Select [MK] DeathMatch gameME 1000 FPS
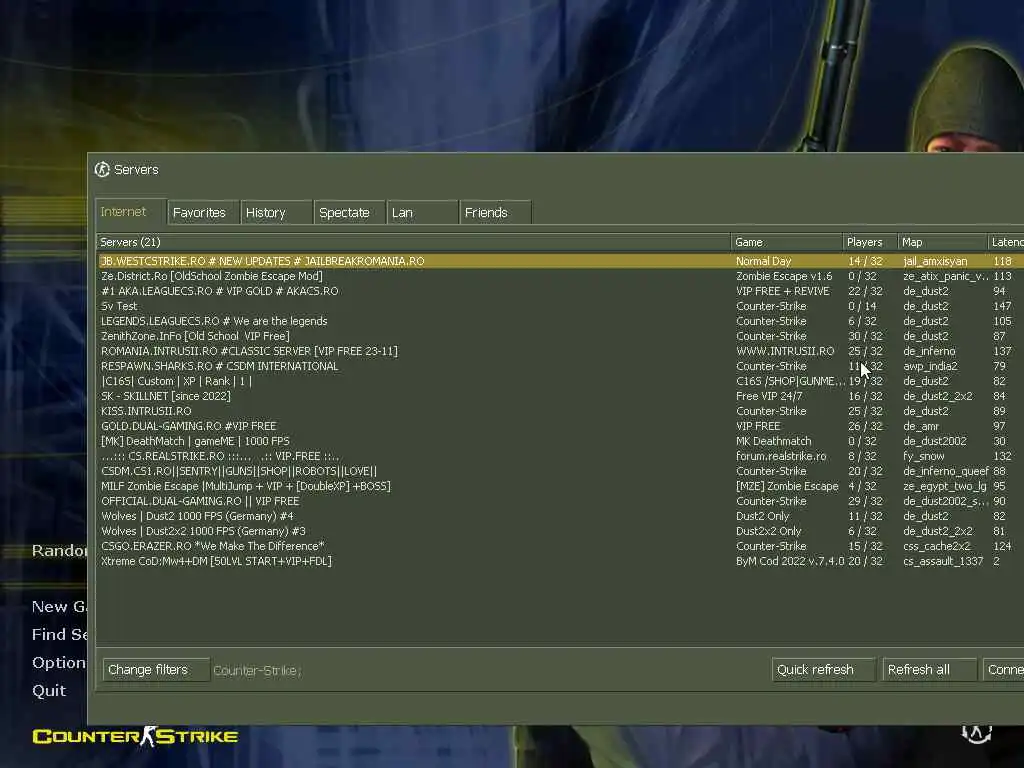The image size is (1024, 768). click(x=560, y=441)
